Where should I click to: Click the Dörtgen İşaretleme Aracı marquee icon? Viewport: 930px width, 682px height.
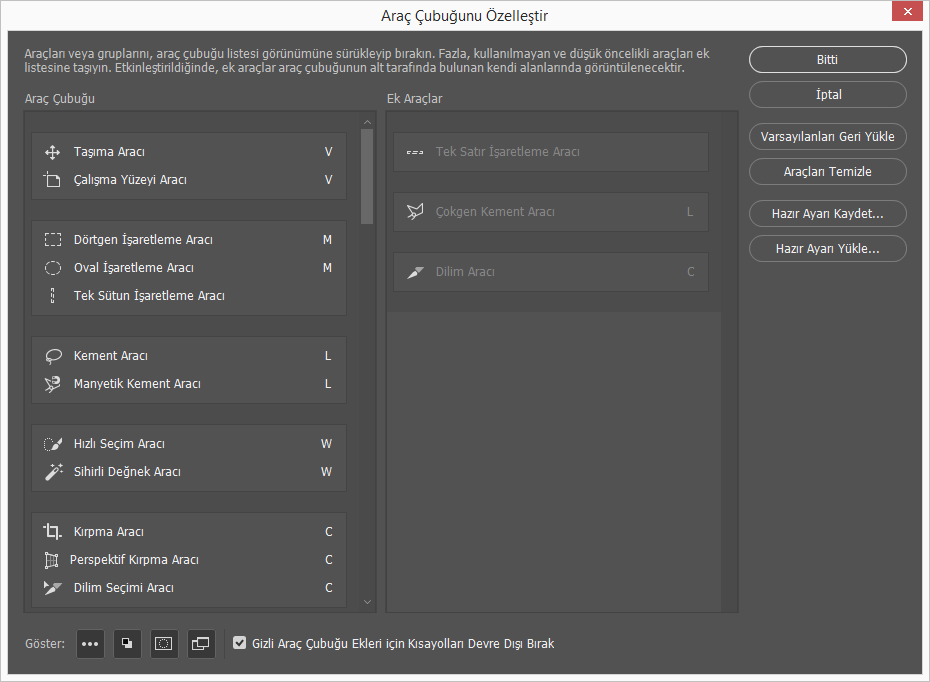click(x=53, y=240)
